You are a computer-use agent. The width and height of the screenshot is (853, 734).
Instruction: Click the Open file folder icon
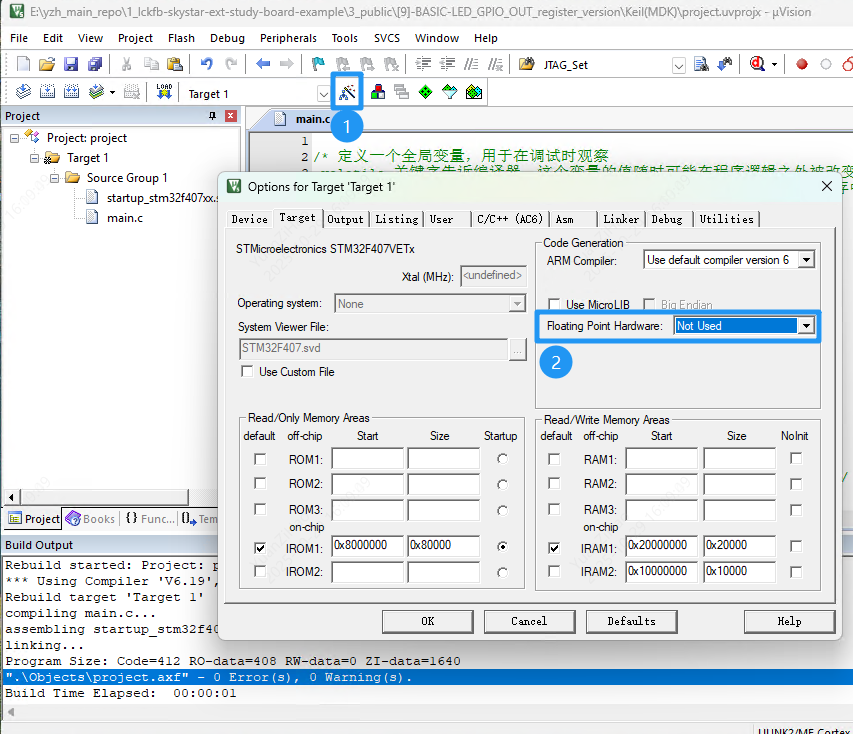coord(46,64)
